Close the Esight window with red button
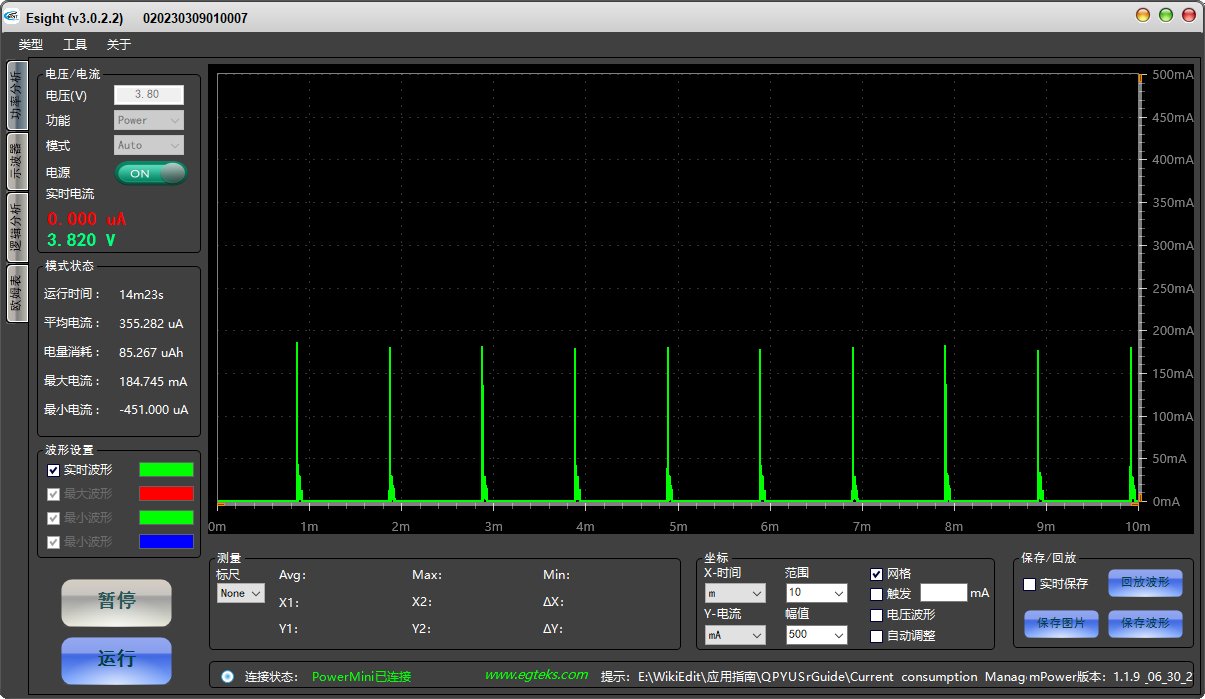 point(1189,15)
